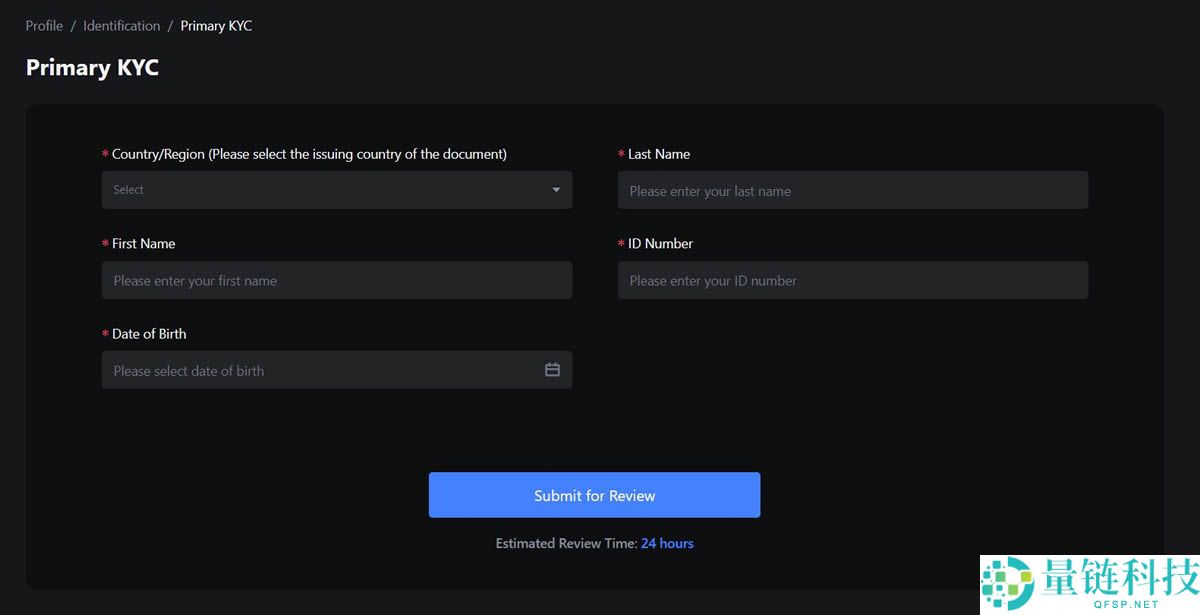Open the Date of Birth picker field

(x=320, y=371)
